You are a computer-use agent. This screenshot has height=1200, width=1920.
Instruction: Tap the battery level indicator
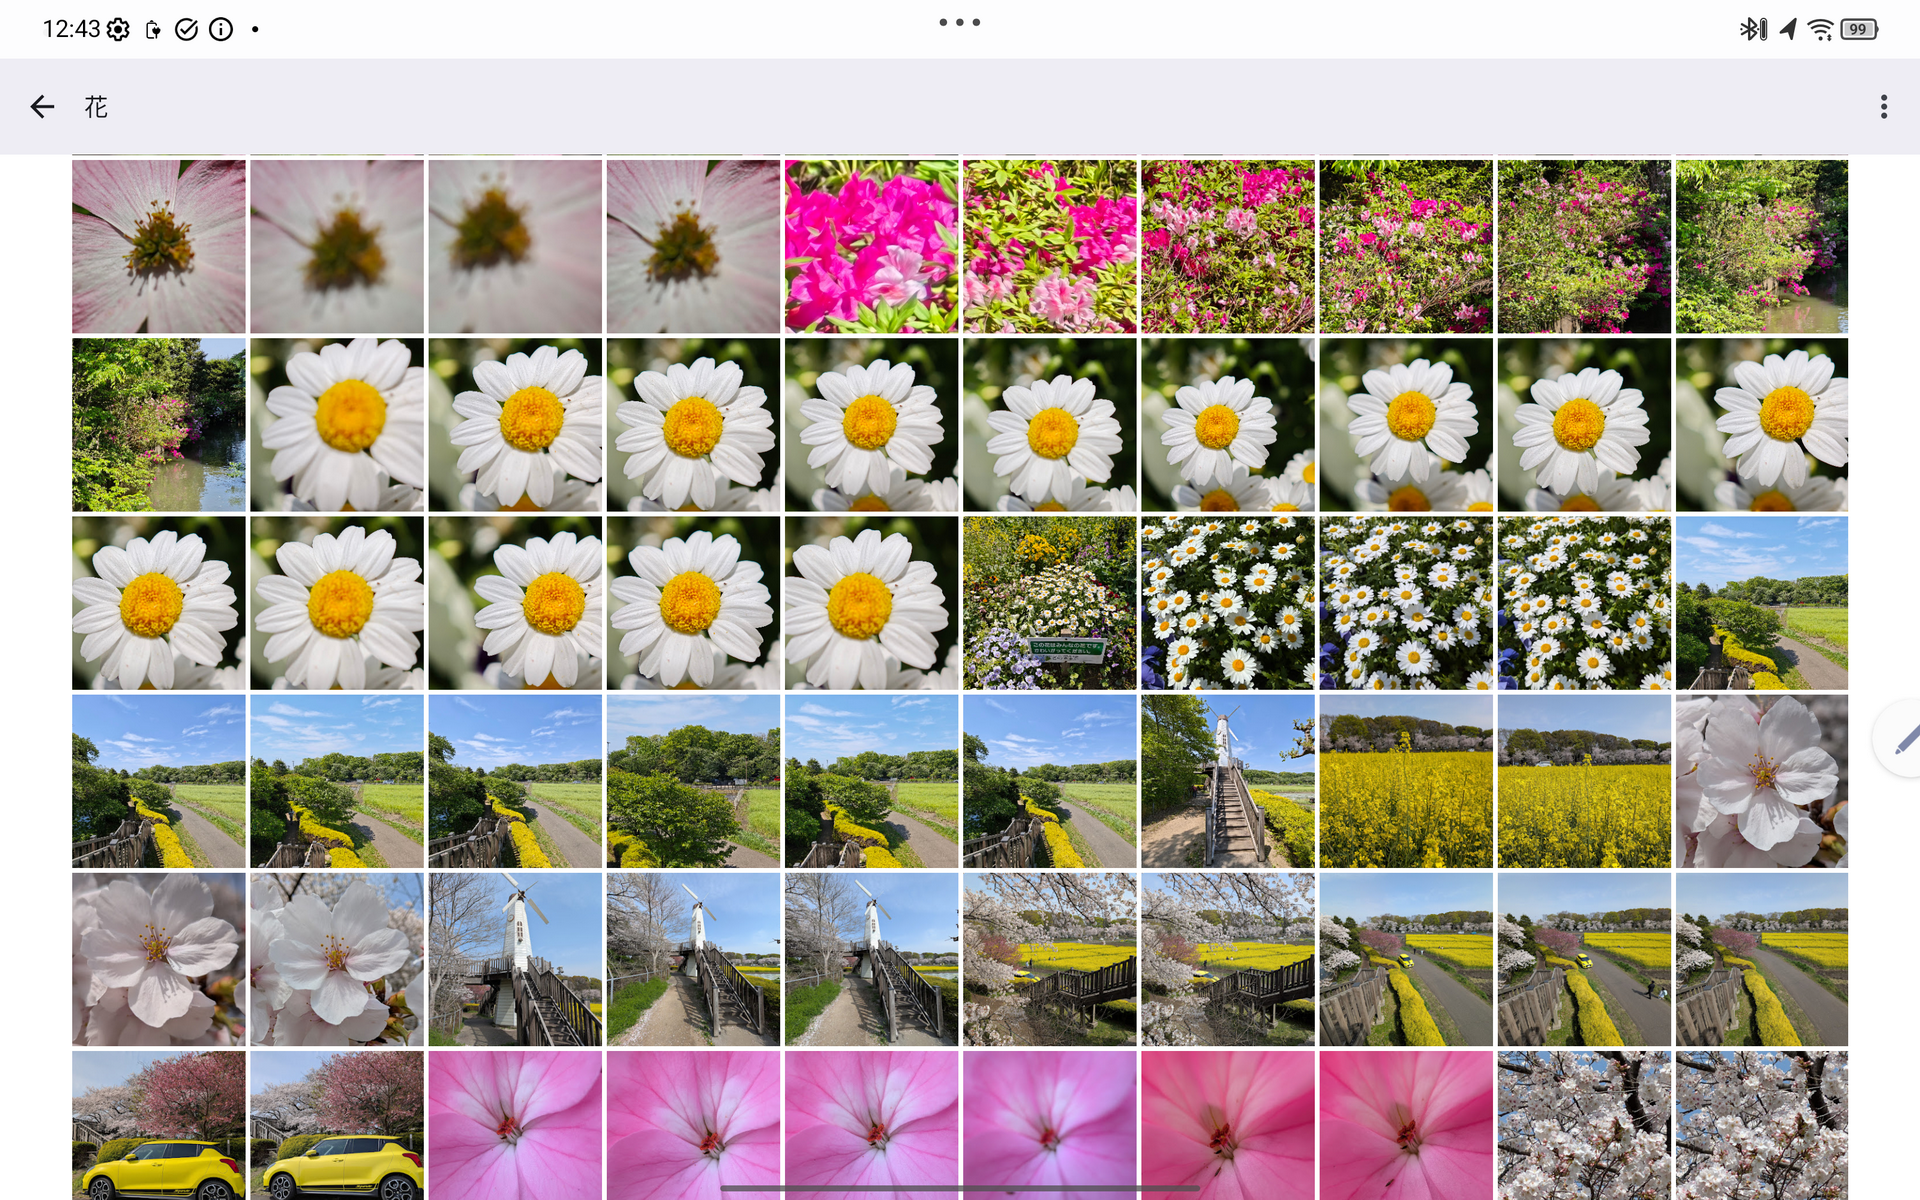click(x=1858, y=30)
